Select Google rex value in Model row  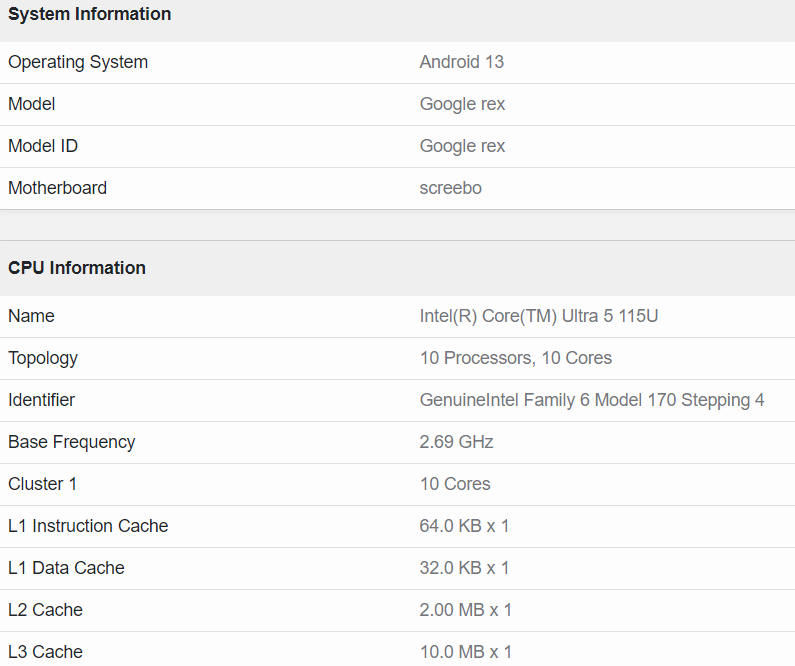[462, 104]
